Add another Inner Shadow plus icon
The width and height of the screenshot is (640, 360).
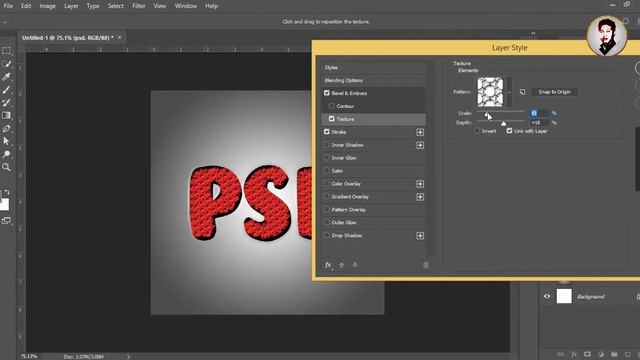pos(420,145)
